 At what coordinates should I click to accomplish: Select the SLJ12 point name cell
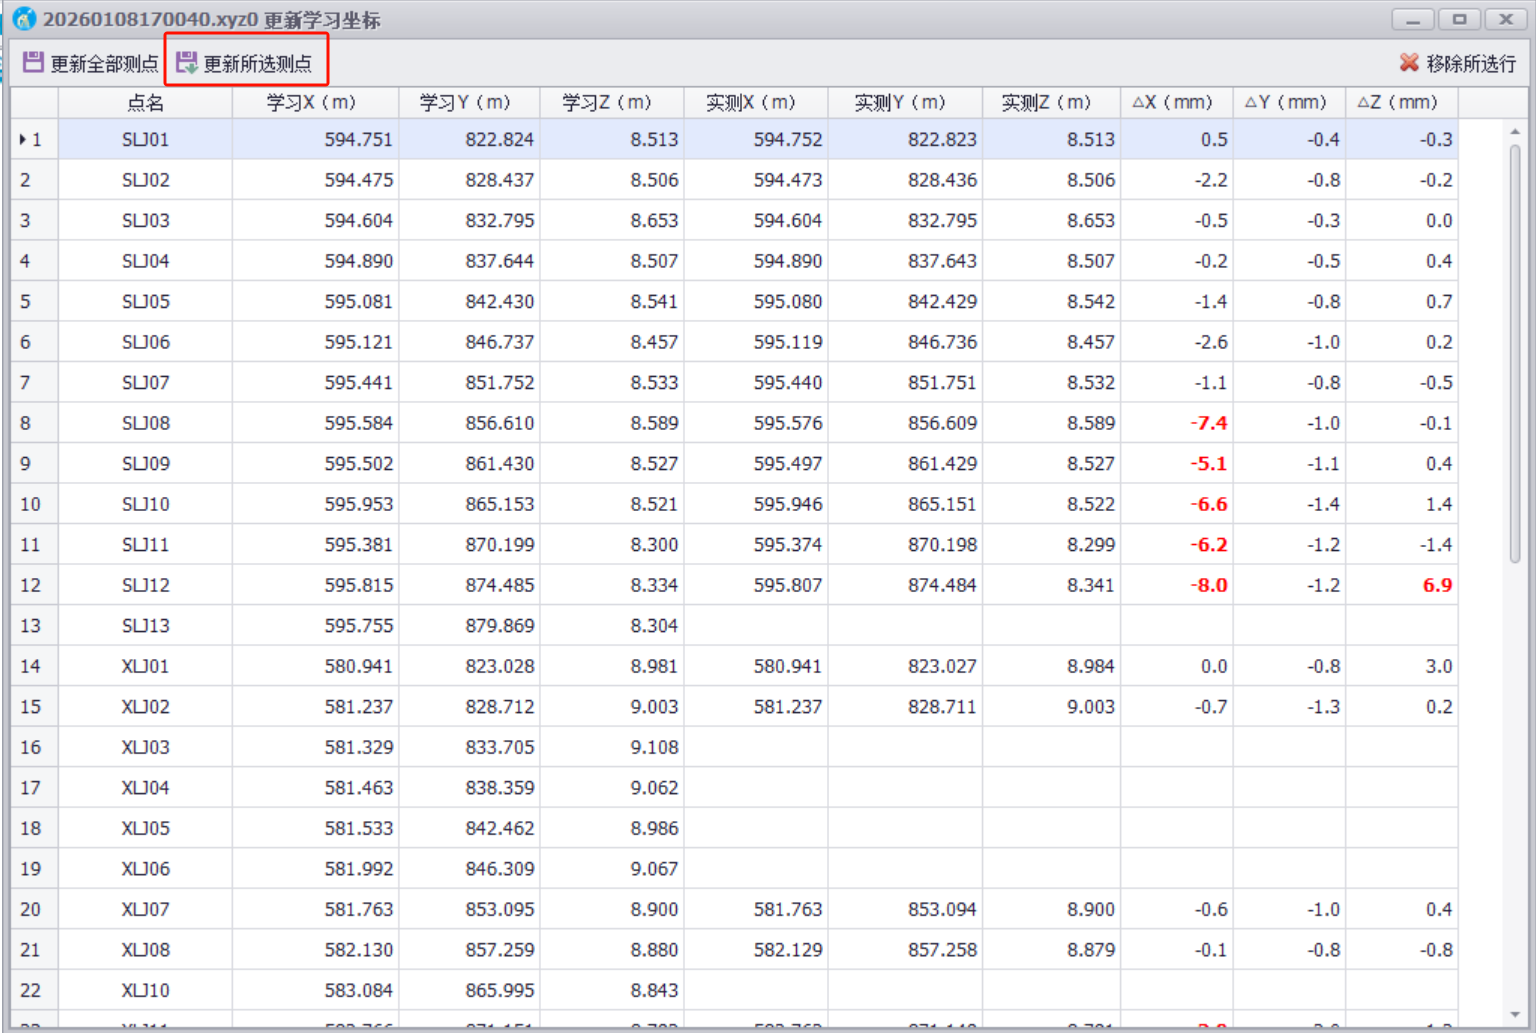click(145, 585)
